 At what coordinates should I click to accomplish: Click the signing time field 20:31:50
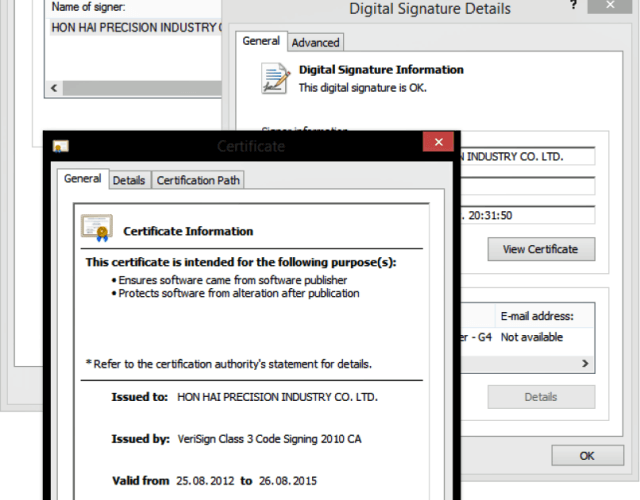pyautogui.click(x=528, y=215)
